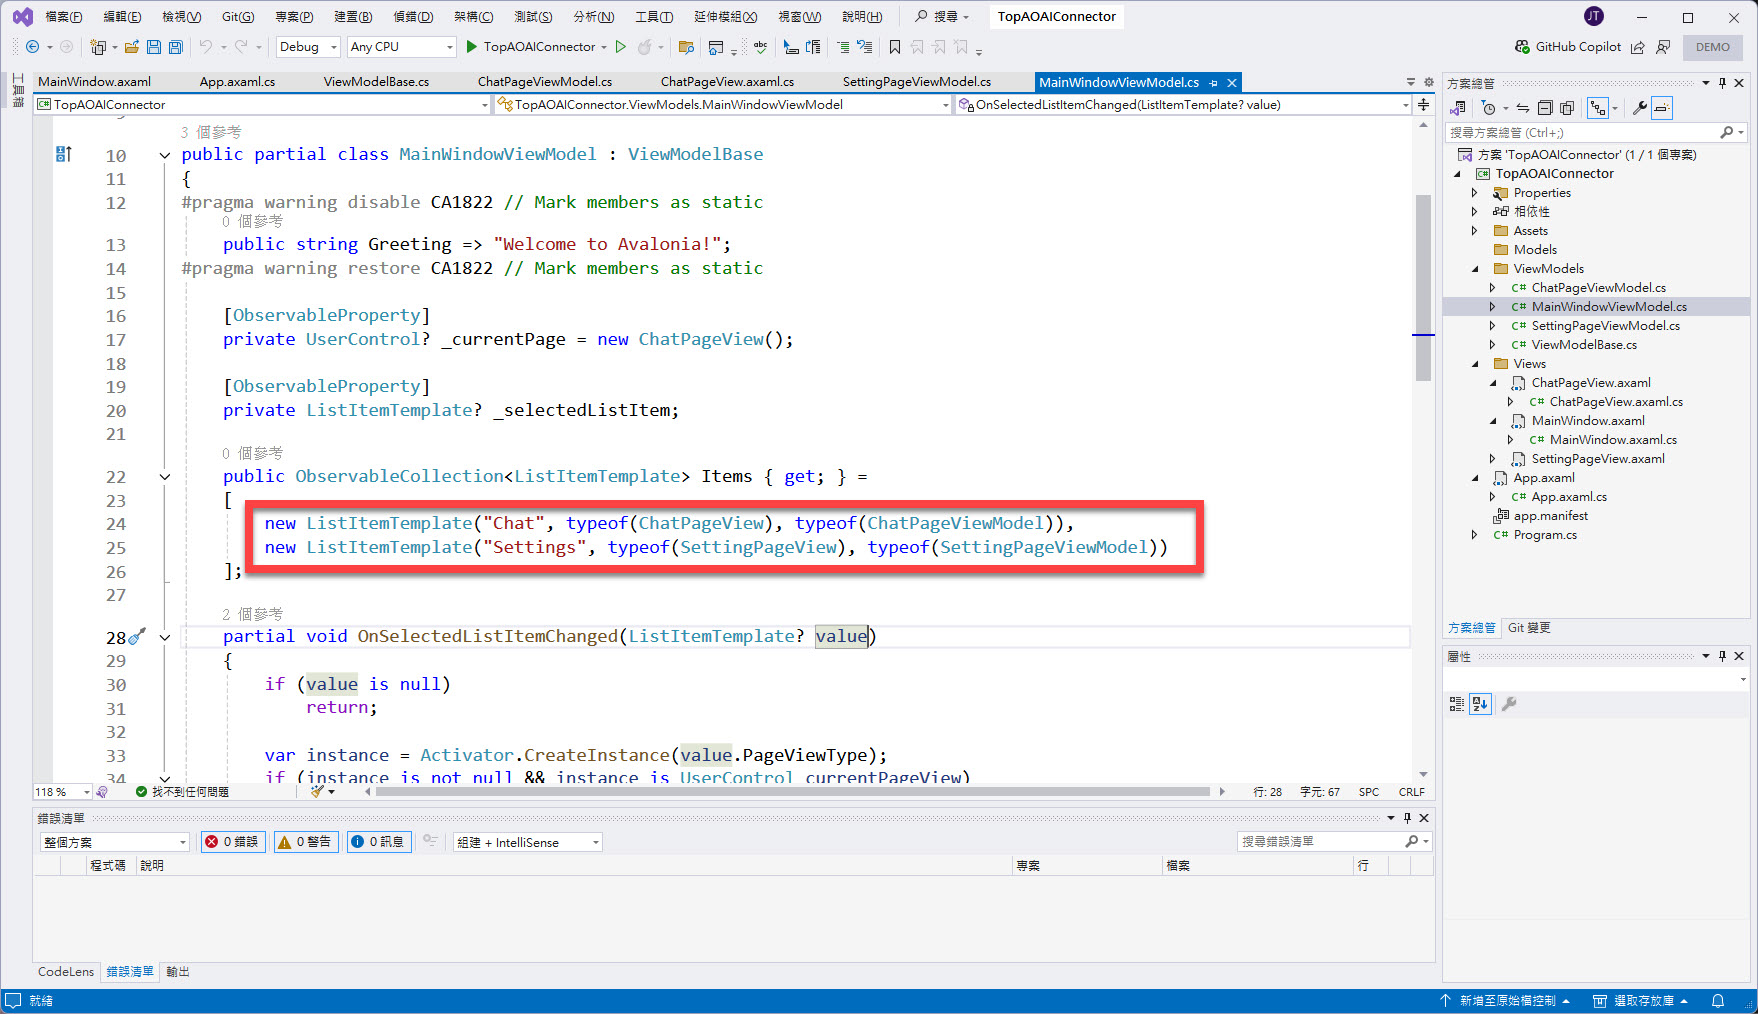Screen dimensions: 1758x1014
Task: Toggle Preview Selected Items in Solution Explorer
Action: (x=1662, y=108)
